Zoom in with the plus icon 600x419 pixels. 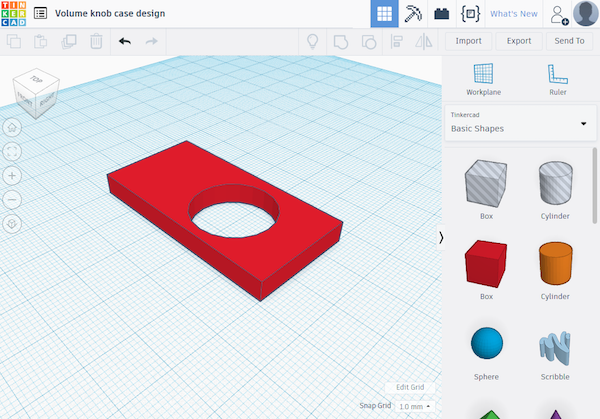(x=12, y=175)
